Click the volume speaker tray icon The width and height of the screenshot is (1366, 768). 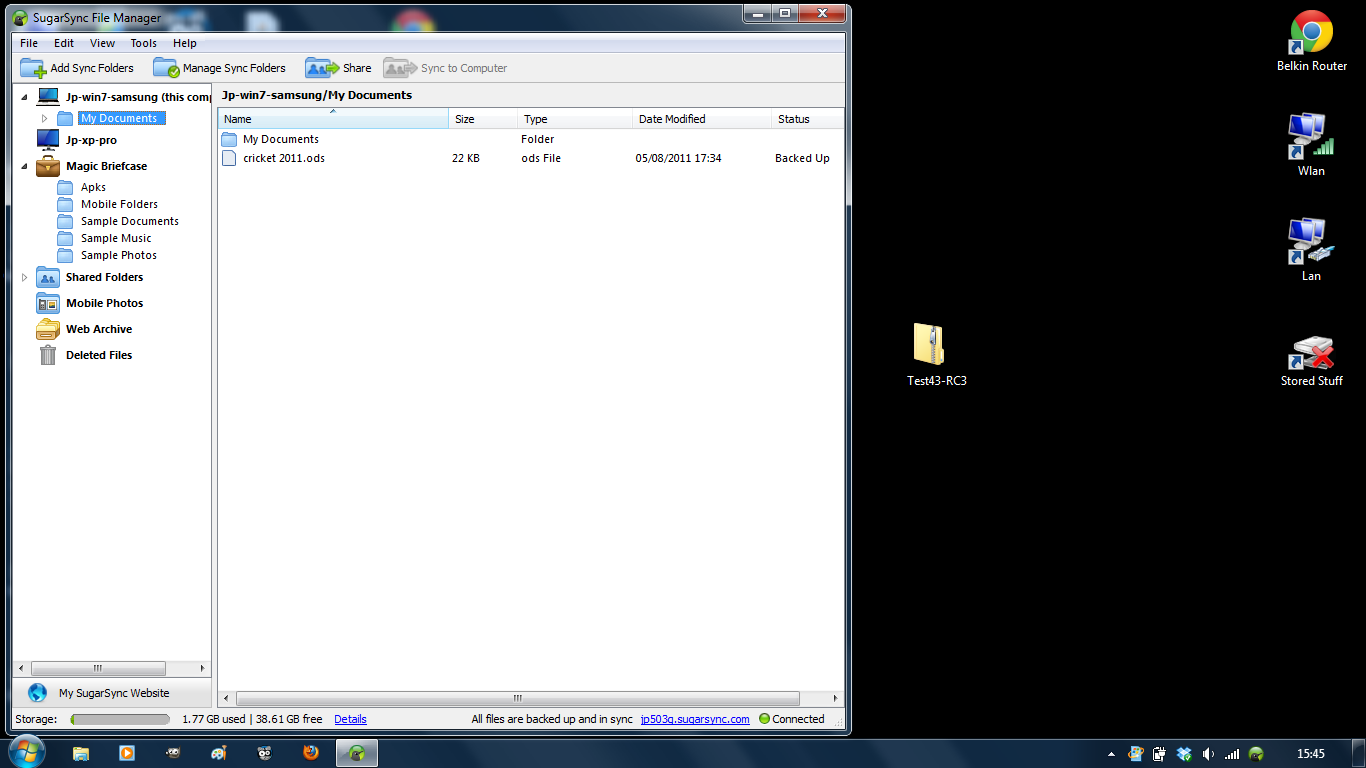click(1208, 754)
